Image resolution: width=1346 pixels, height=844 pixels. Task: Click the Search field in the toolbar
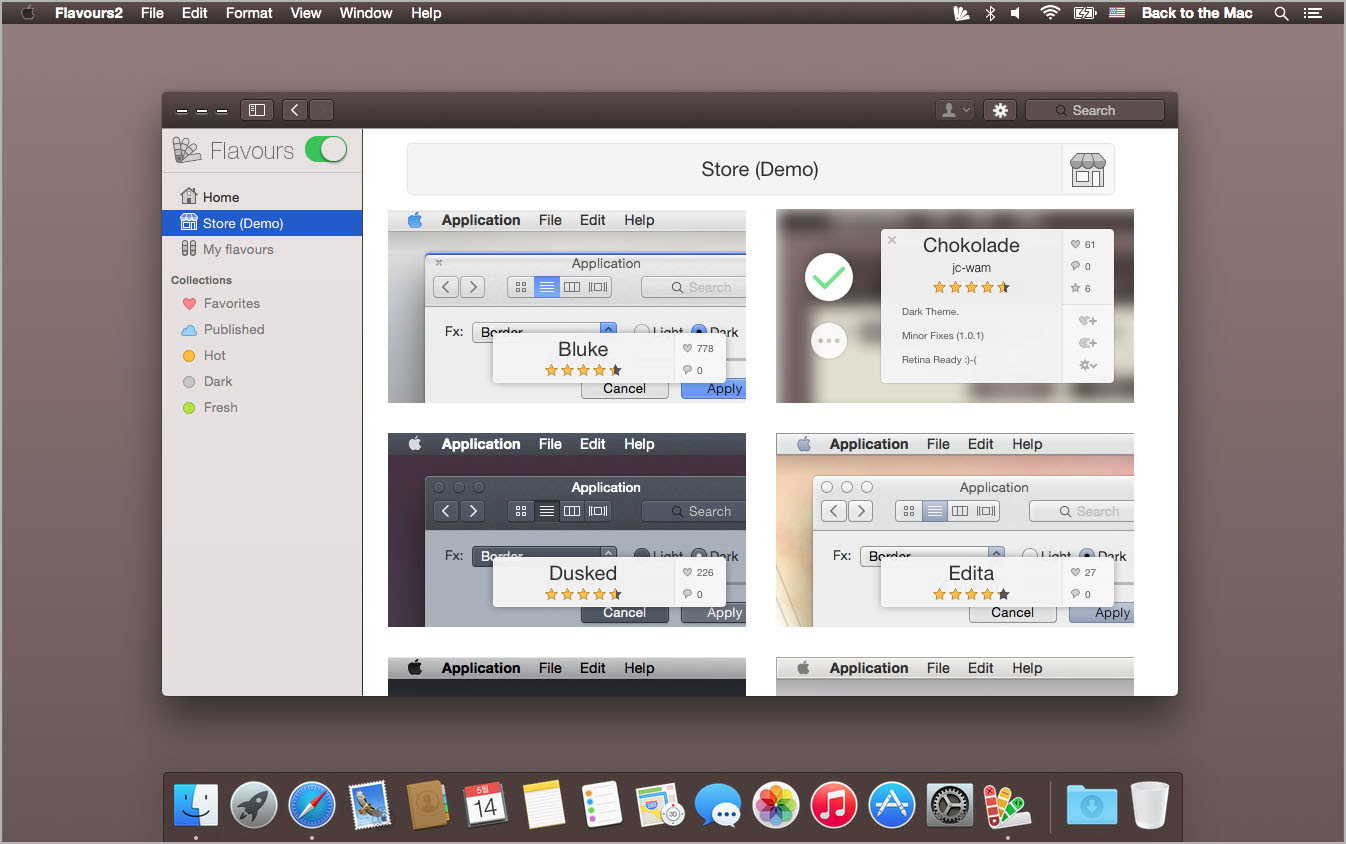pyautogui.click(x=1094, y=110)
